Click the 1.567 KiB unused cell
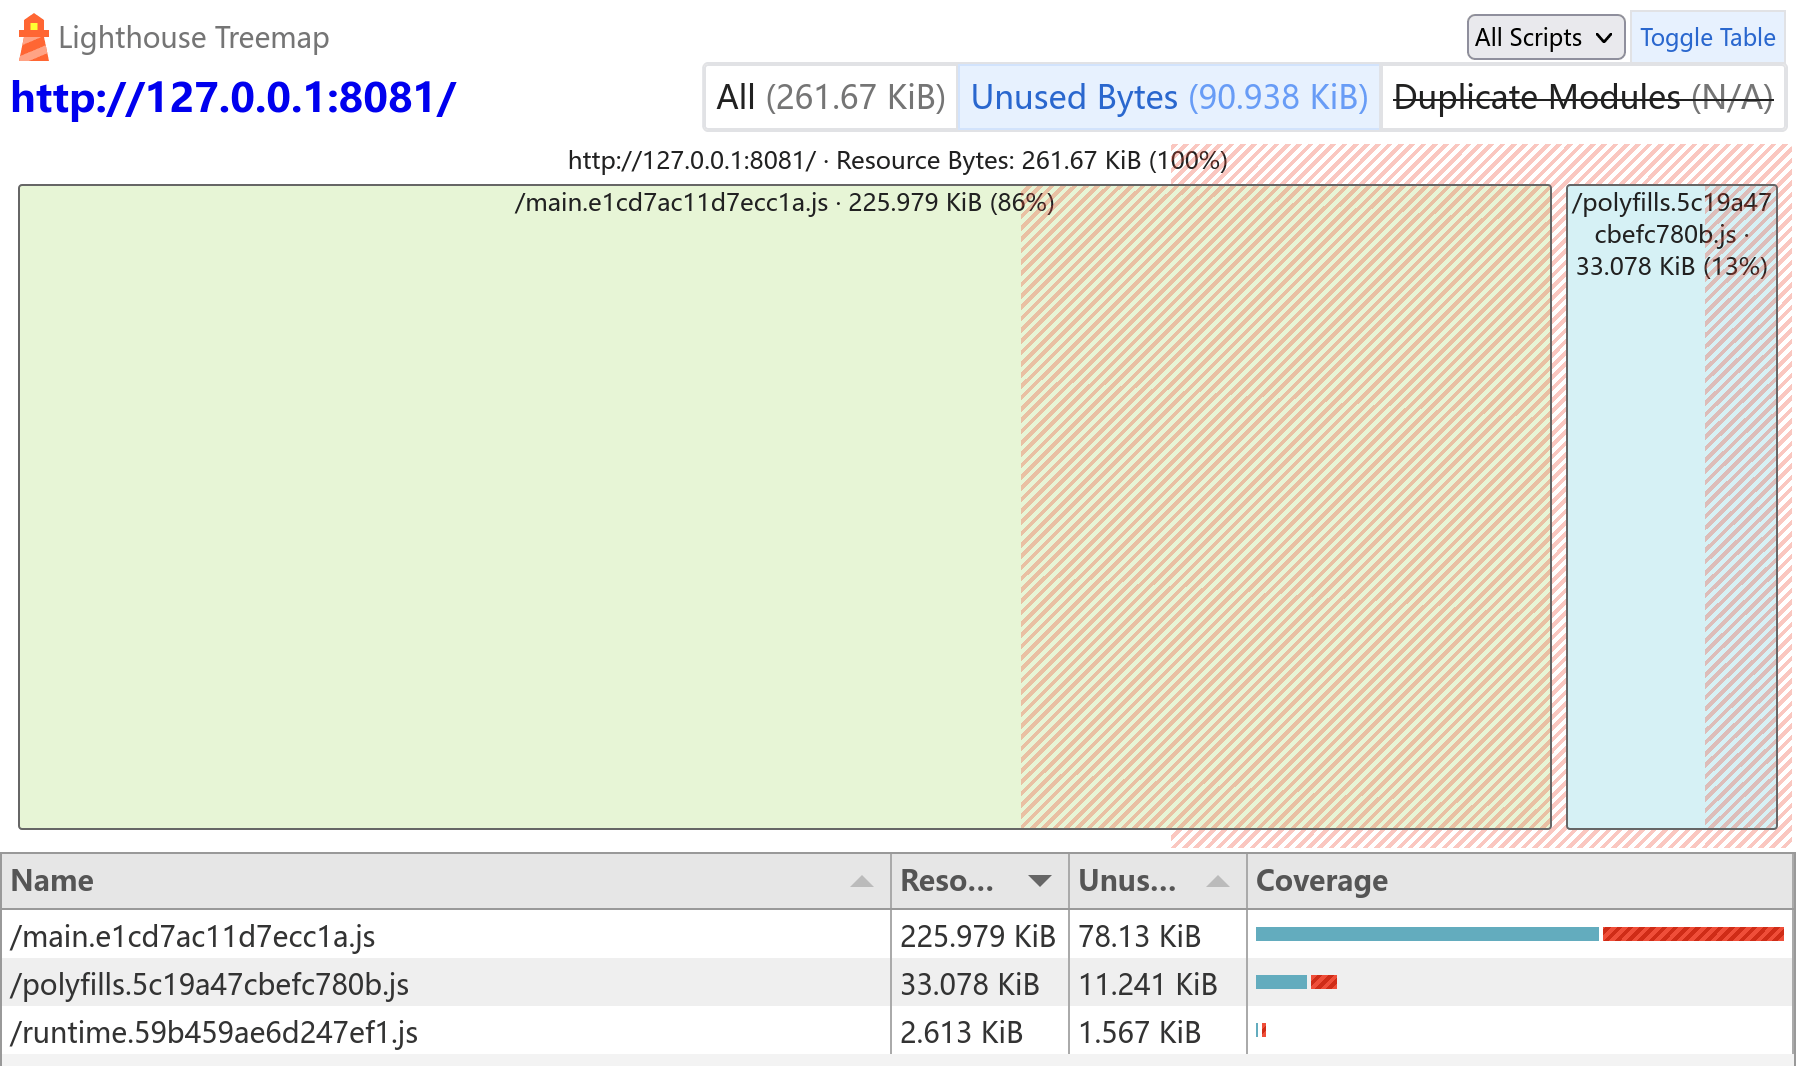Image resolution: width=1796 pixels, height=1066 pixels. [x=1157, y=1032]
